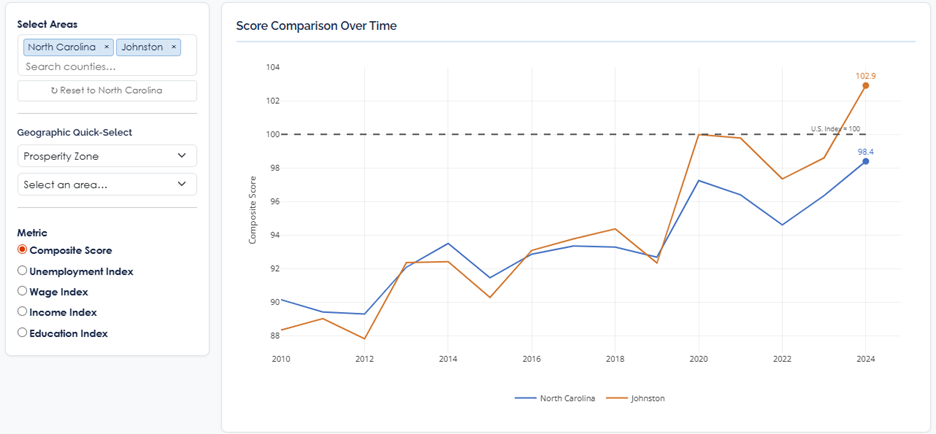Image resolution: width=936 pixels, height=434 pixels.
Task: Click the Select an area chevron arrow
Action: pos(181,184)
